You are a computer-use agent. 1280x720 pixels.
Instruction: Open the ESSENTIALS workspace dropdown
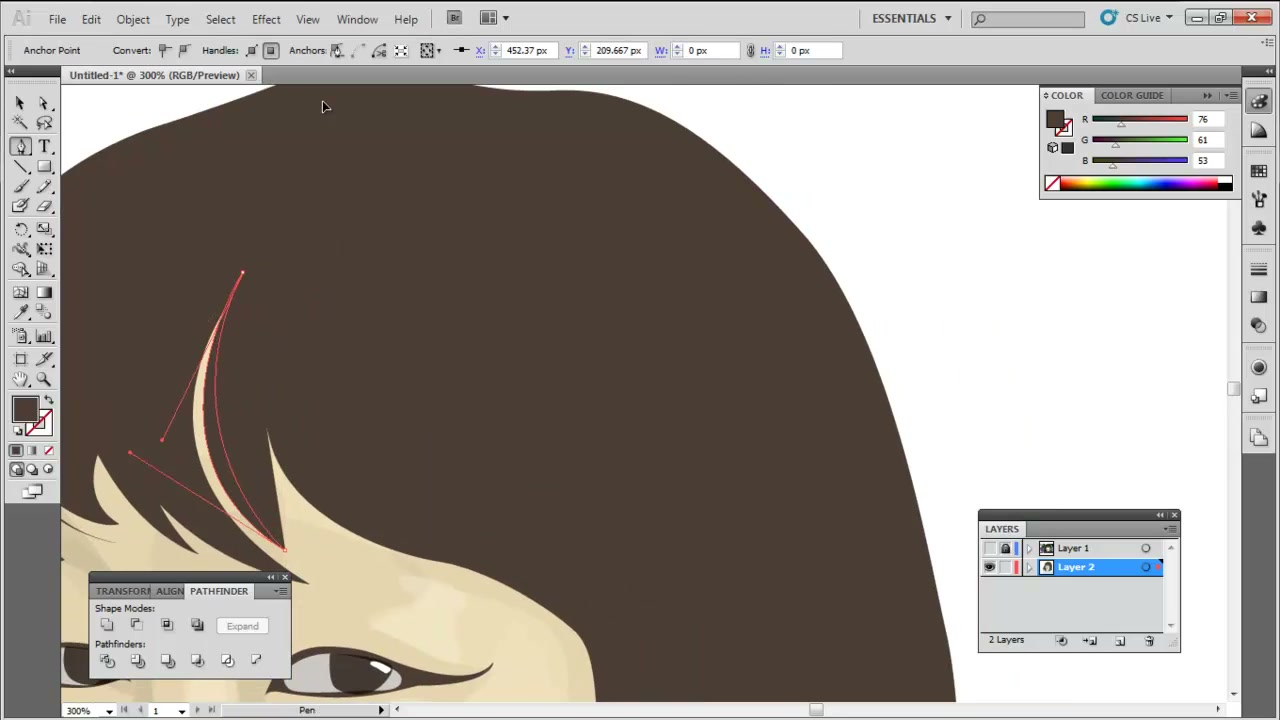pos(912,18)
